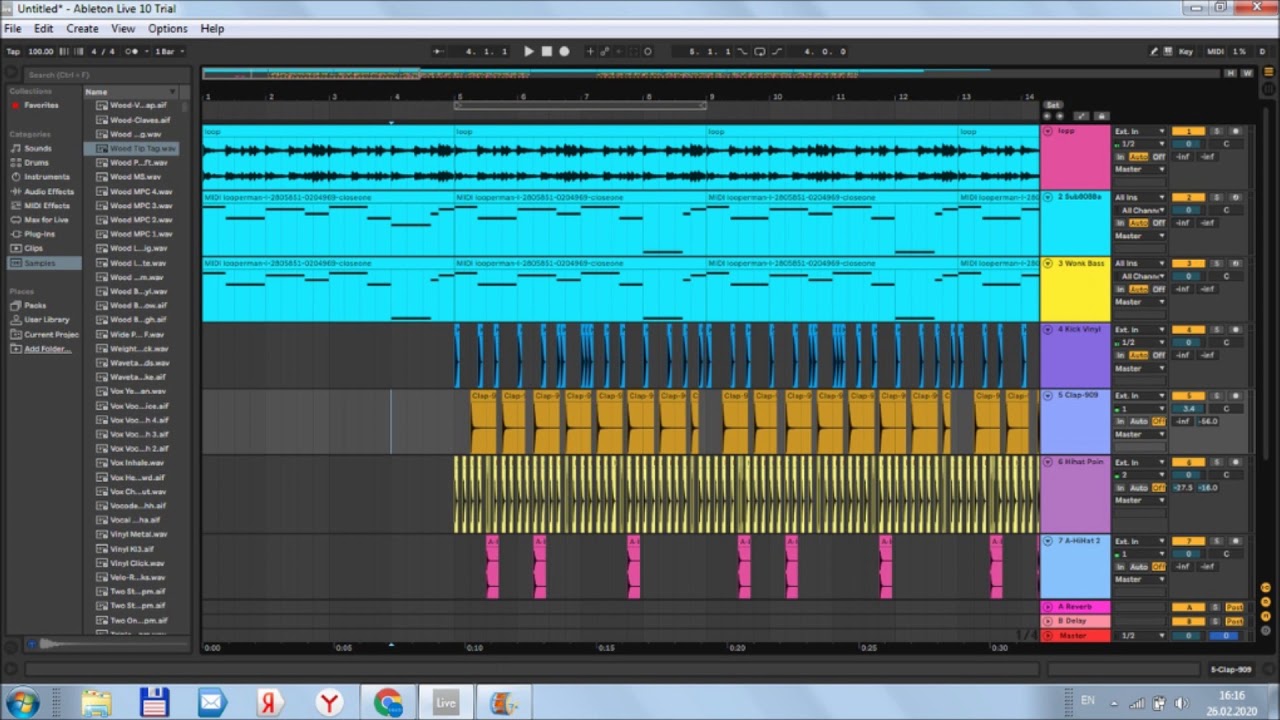Select the Wood MS.wav sample
Screen dimensions: 1280x720
pos(135,177)
